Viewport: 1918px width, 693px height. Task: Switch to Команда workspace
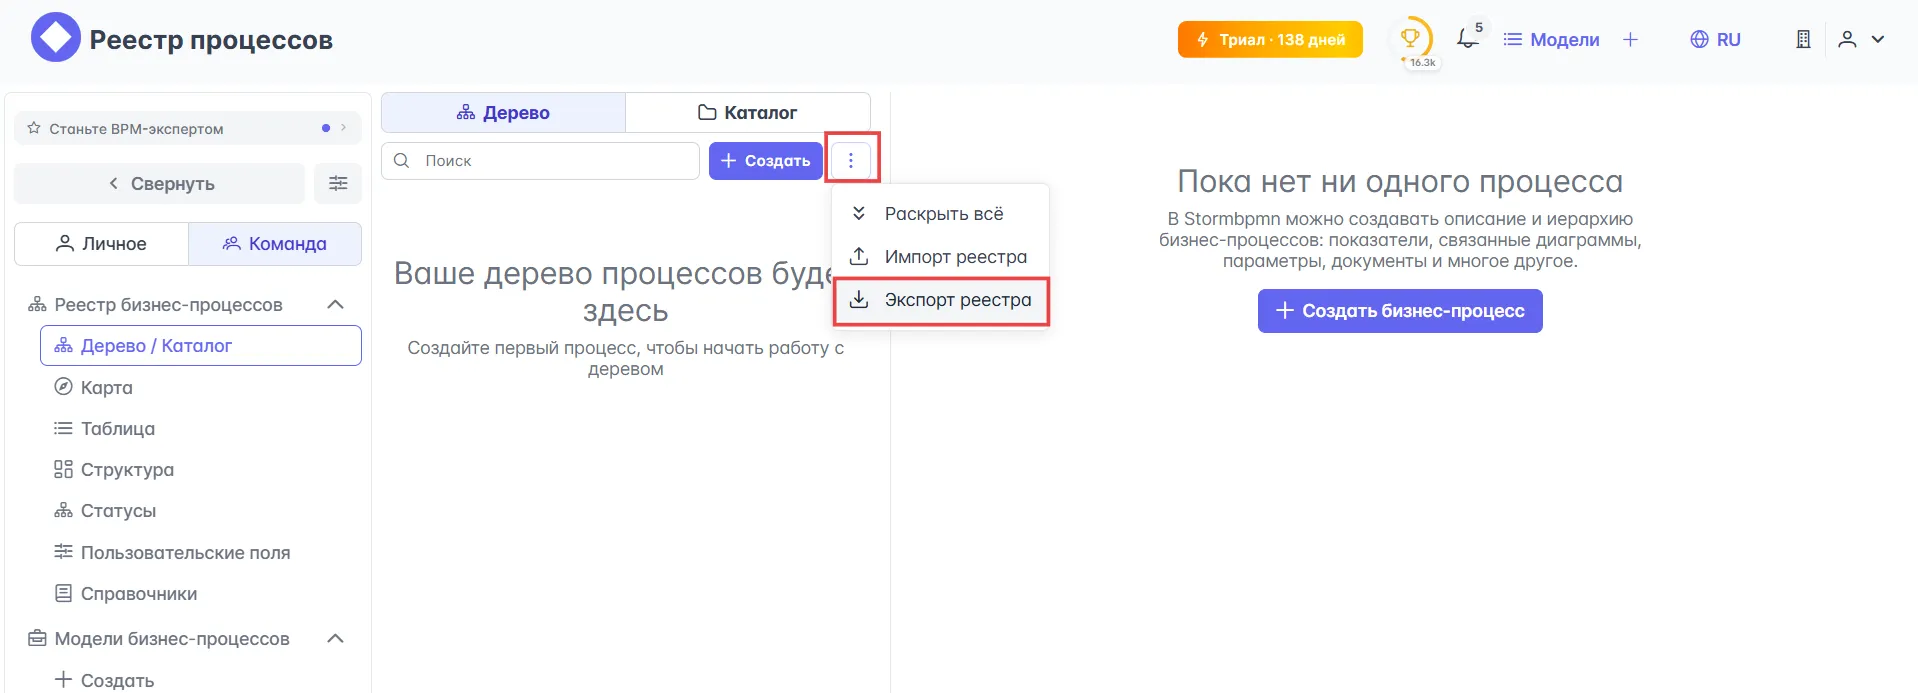coord(275,244)
